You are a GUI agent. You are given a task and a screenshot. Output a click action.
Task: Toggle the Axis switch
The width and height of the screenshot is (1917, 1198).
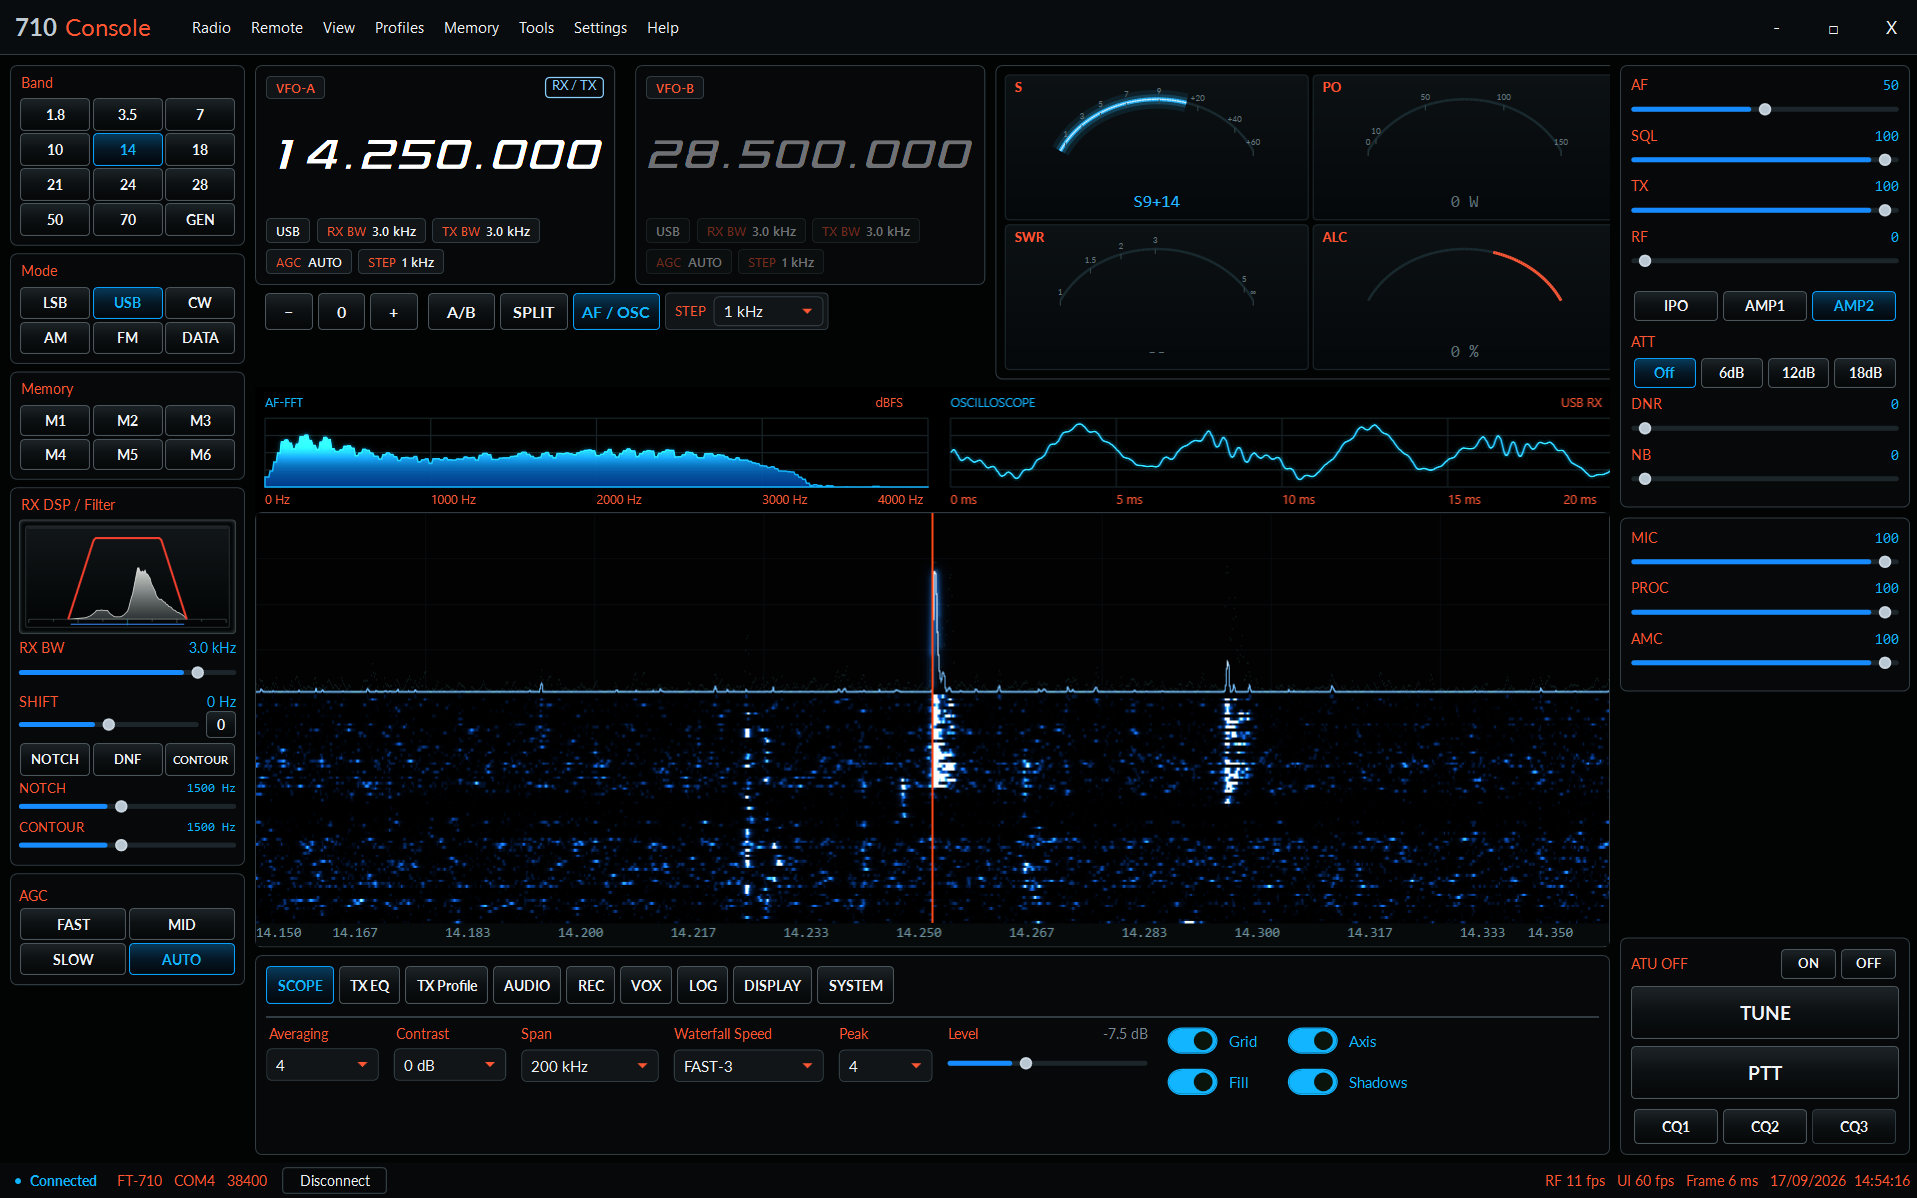pyautogui.click(x=1312, y=1041)
